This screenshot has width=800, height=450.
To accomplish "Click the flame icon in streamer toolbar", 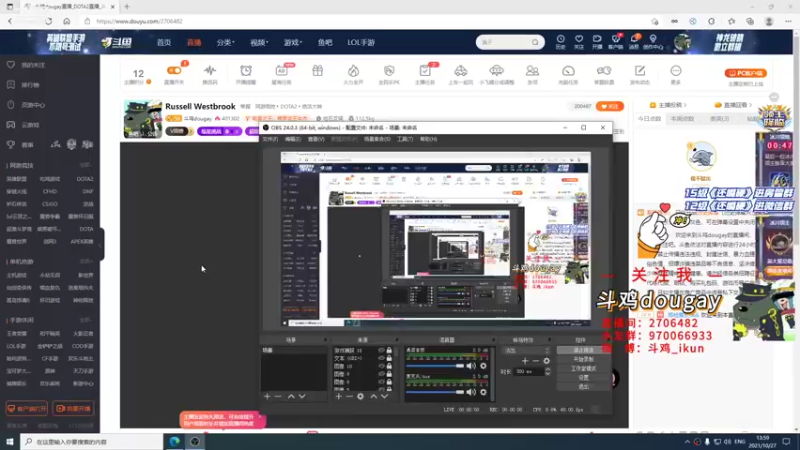I will pyautogui.click(x=353, y=70).
